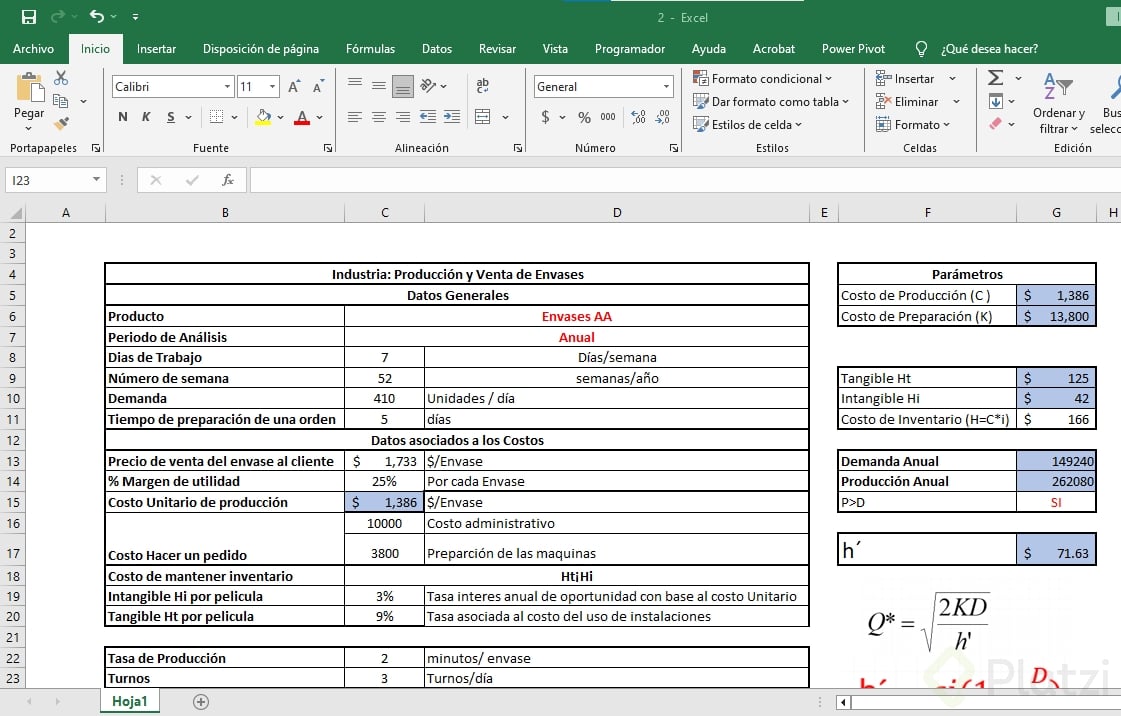Viewport: 1121px width, 716px height.
Task: Click the percent style icon
Action: tap(584, 117)
